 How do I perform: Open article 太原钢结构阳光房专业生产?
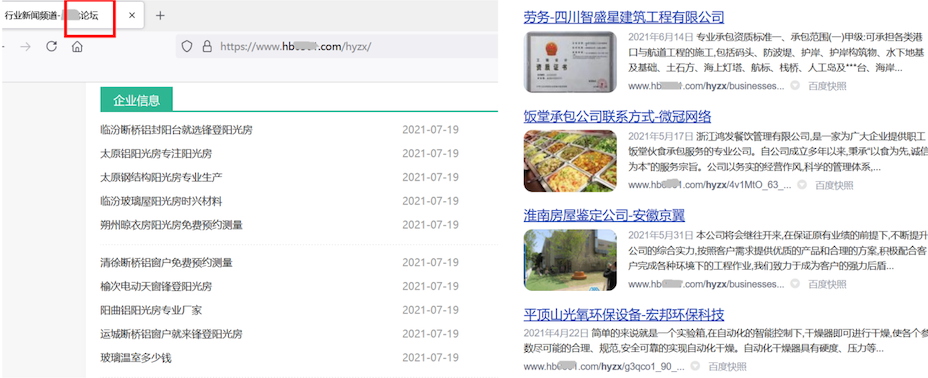point(162,177)
